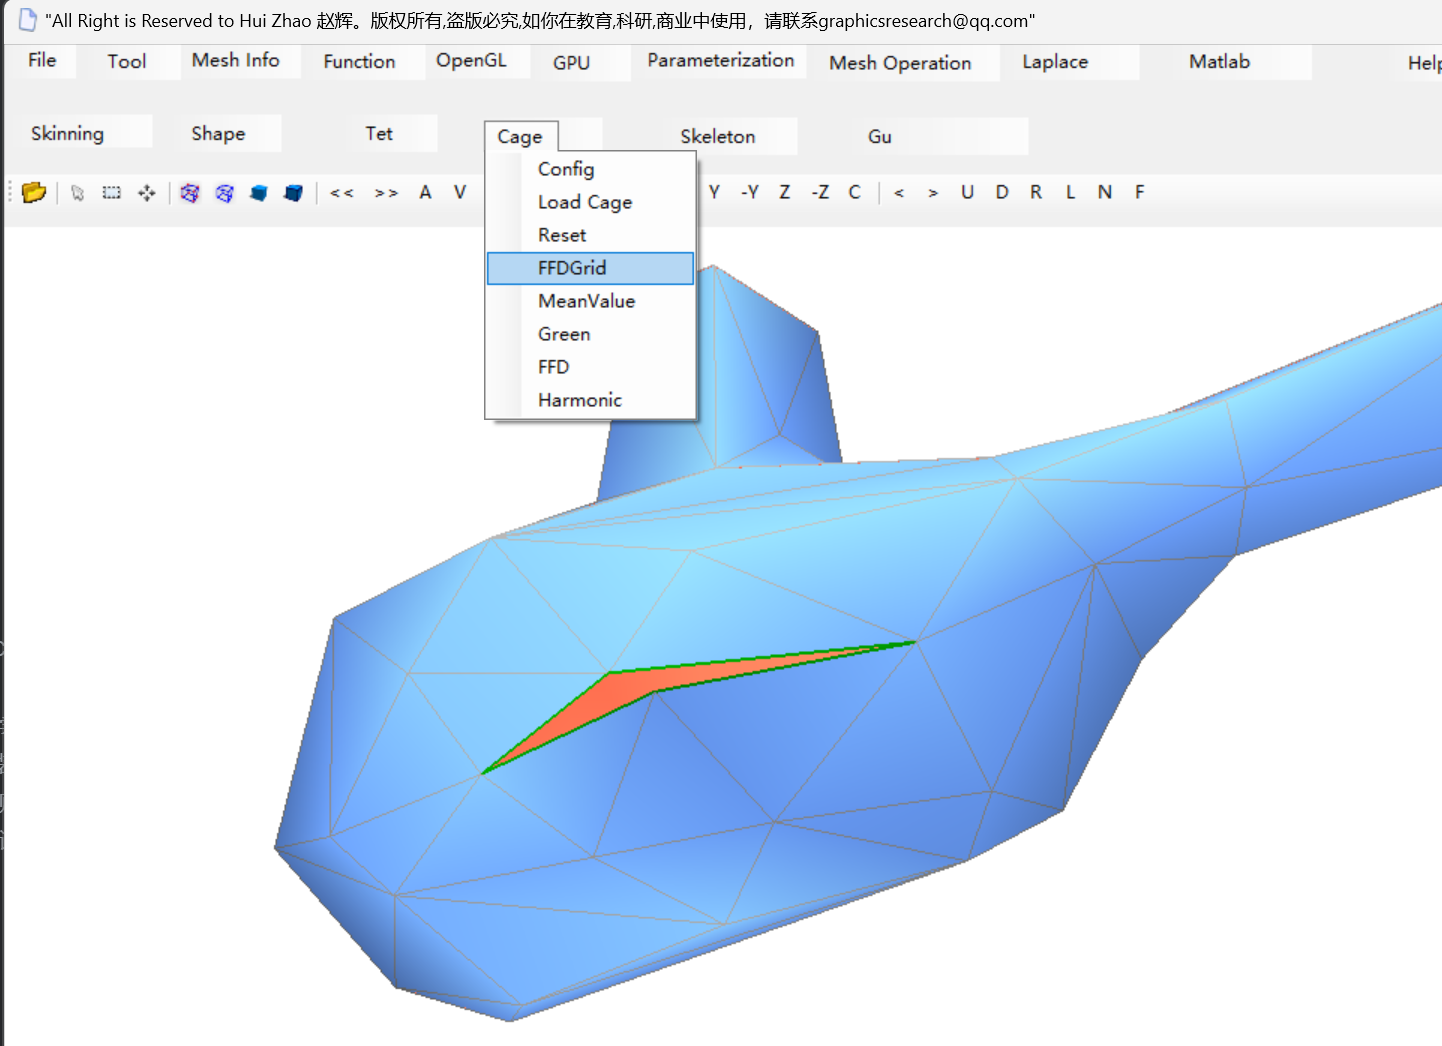Viewport: 1442px width, 1046px height.
Task: Click the R toolbar button
Action: (1036, 192)
